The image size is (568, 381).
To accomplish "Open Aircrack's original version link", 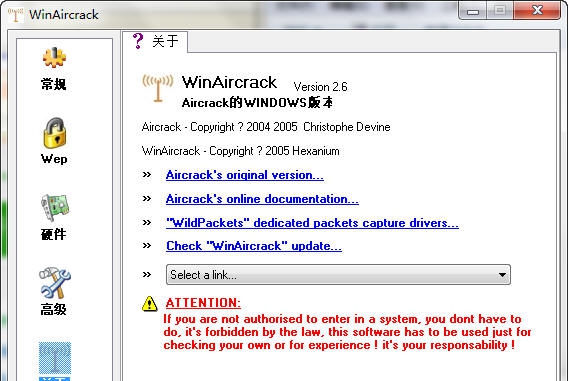I will pos(245,175).
